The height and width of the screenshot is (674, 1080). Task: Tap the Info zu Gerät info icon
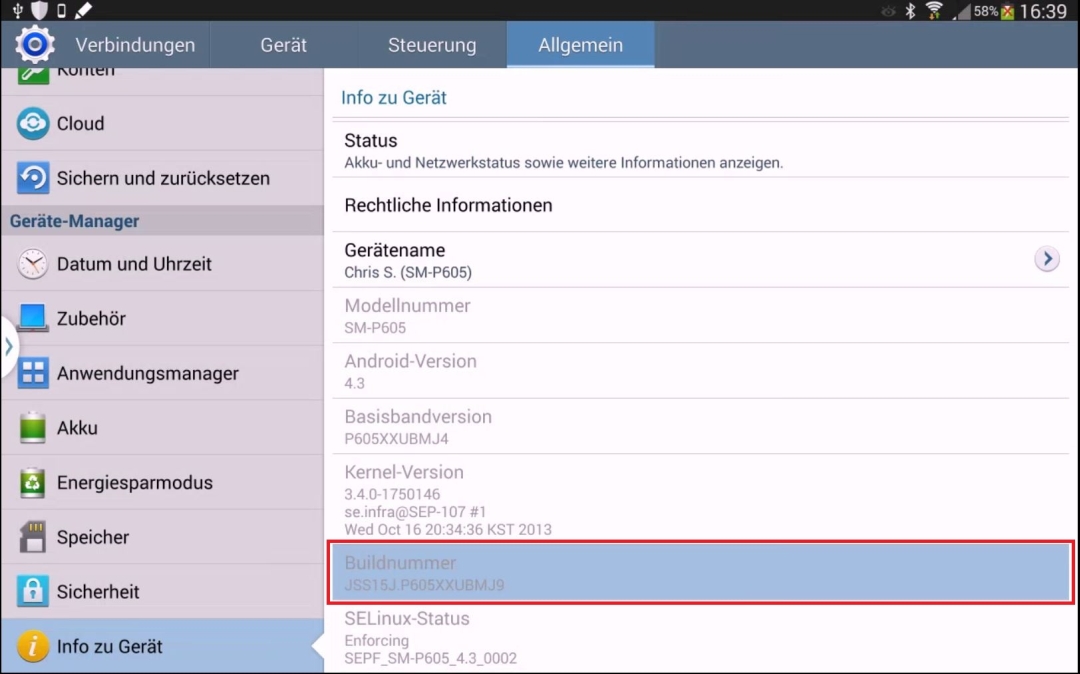[x=32, y=646]
